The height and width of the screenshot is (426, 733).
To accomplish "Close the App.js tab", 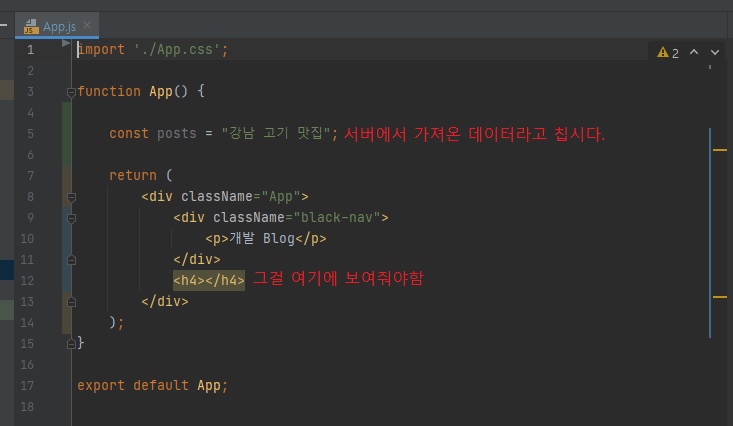I will (87, 25).
